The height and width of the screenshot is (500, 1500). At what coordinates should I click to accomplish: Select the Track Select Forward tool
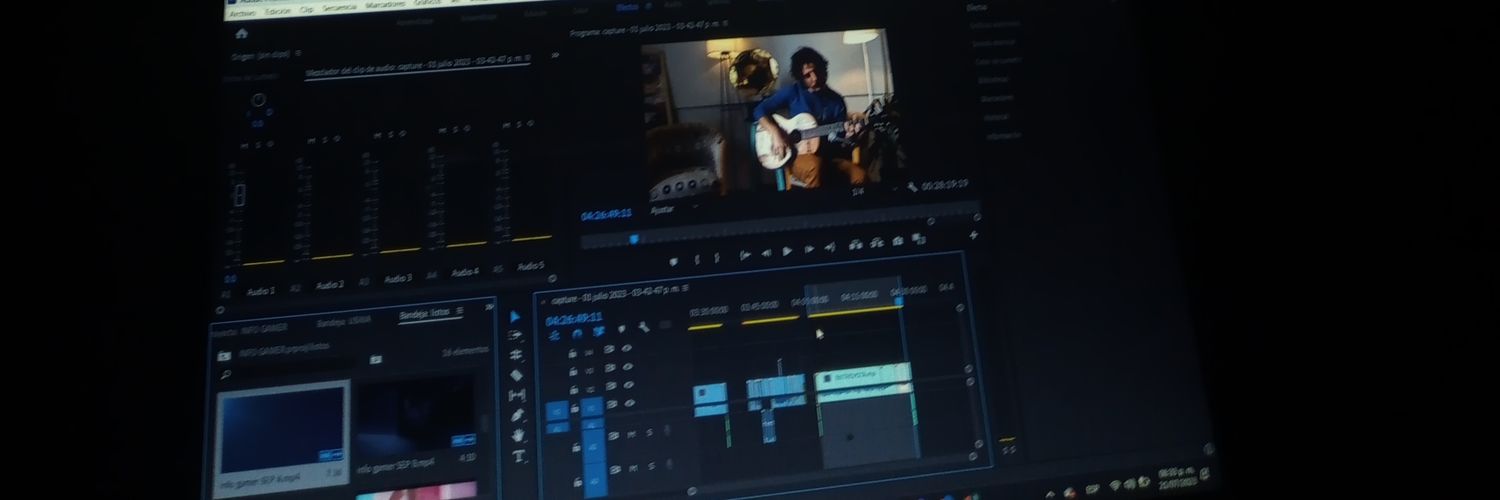[516, 336]
